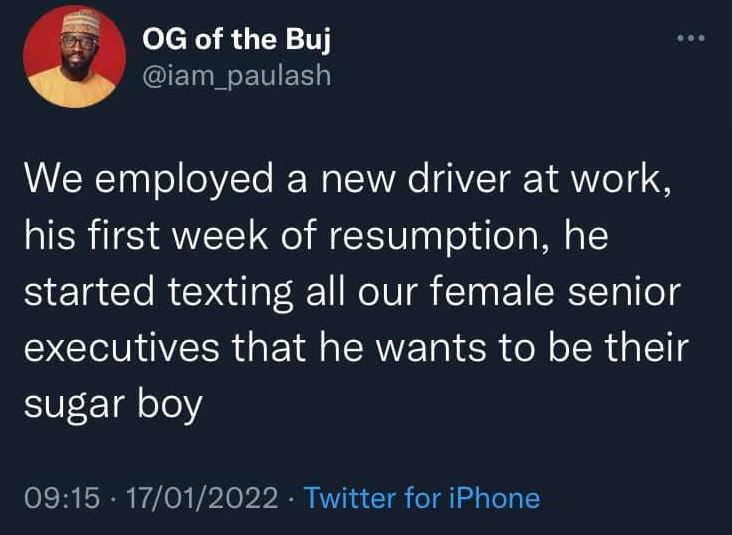Open the "Twitter for iPhone" source link
The width and height of the screenshot is (732, 535).
421,497
